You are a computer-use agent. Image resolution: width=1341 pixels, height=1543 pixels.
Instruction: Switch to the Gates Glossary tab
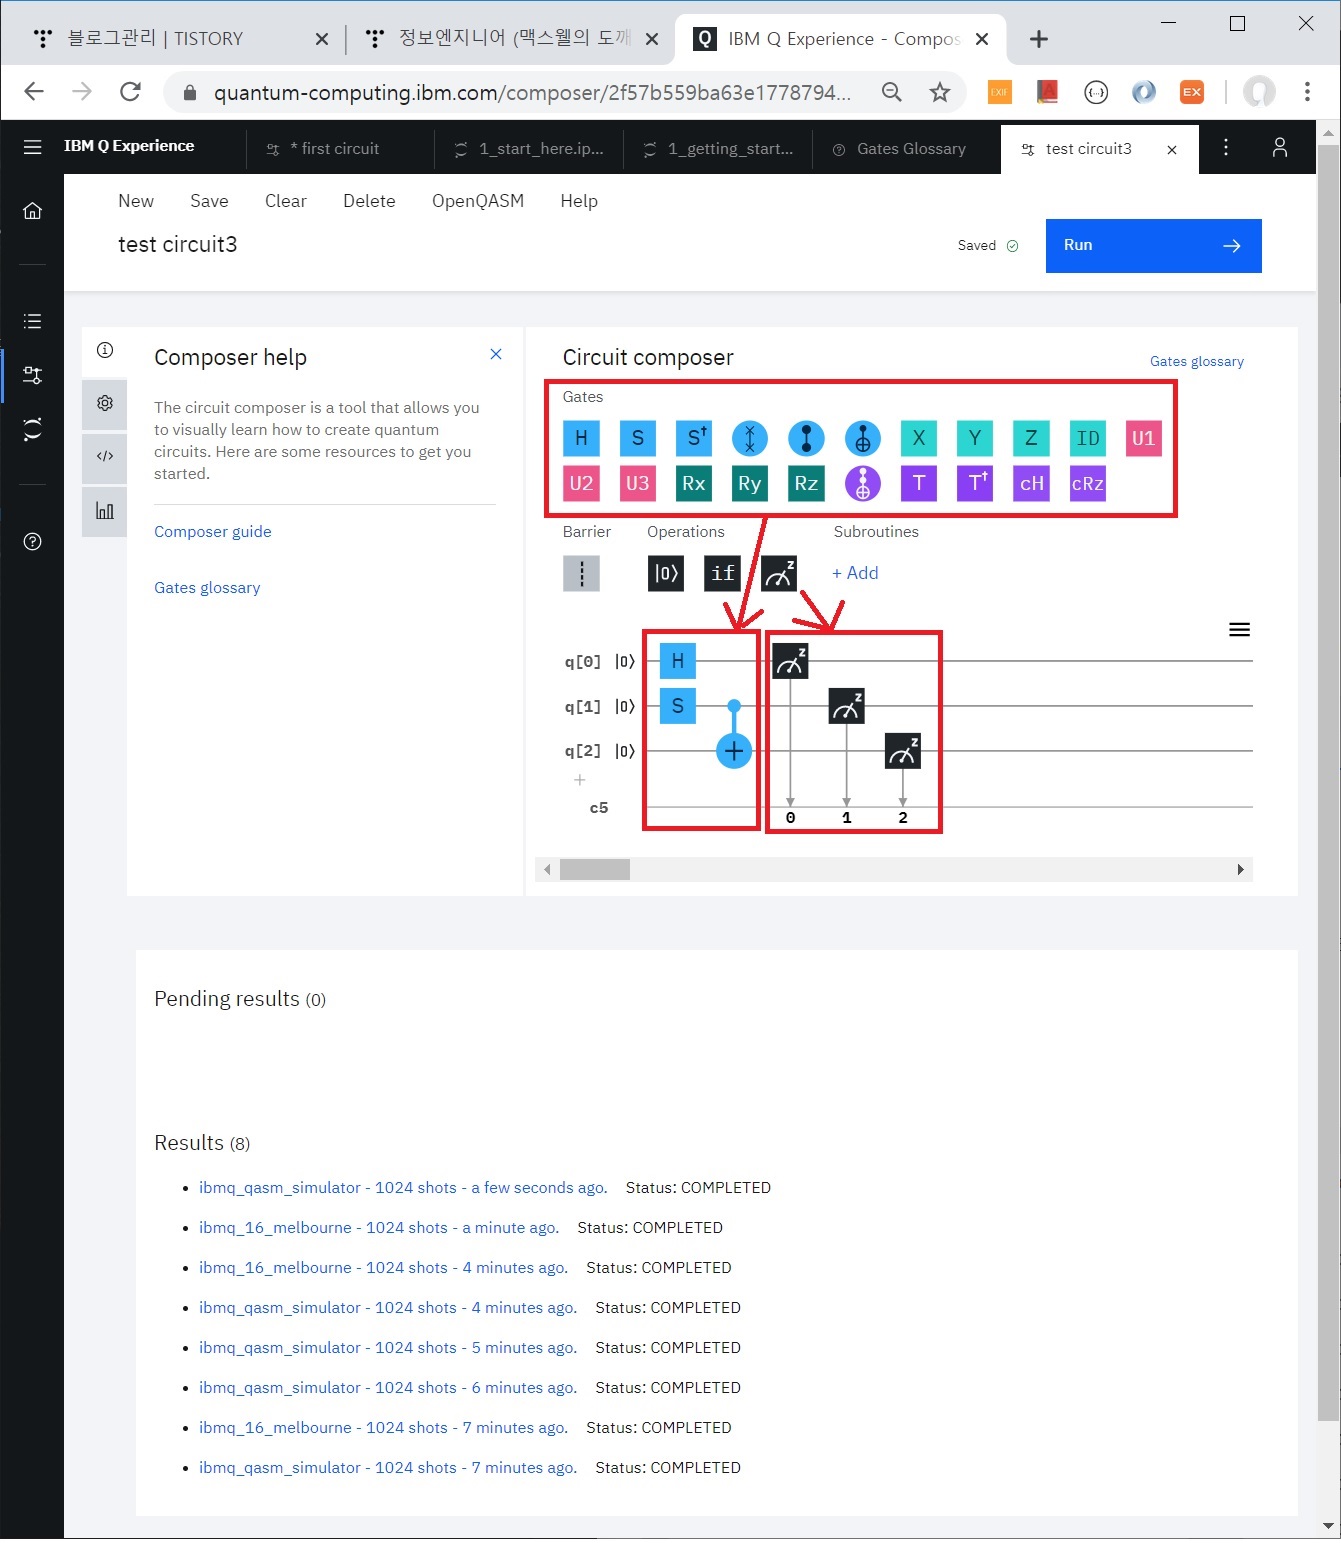coord(905,149)
